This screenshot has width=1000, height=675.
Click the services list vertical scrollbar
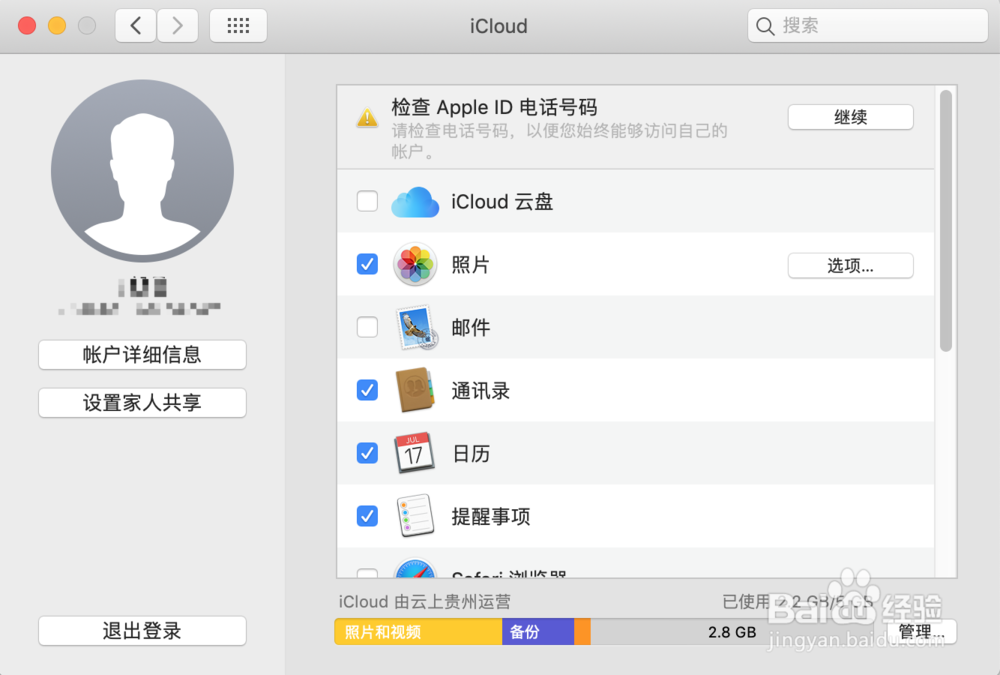(x=946, y=221)
